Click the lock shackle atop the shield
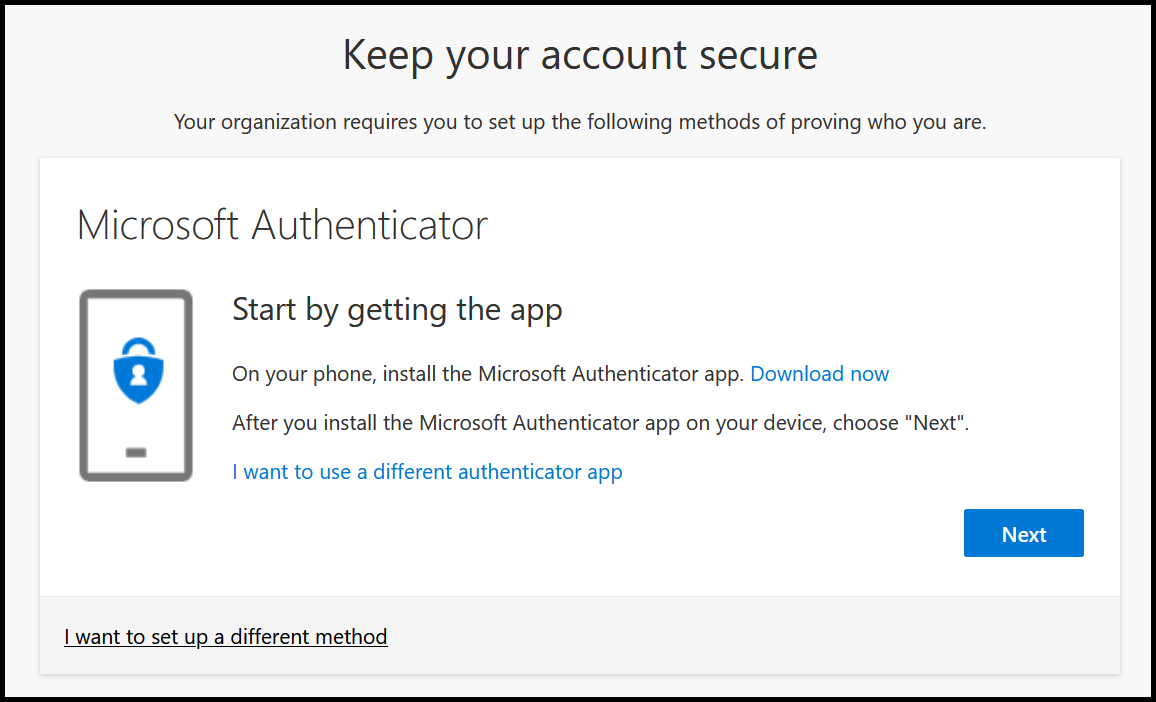1156x702 pixels. pyautogui.click(x=138, y=346)
